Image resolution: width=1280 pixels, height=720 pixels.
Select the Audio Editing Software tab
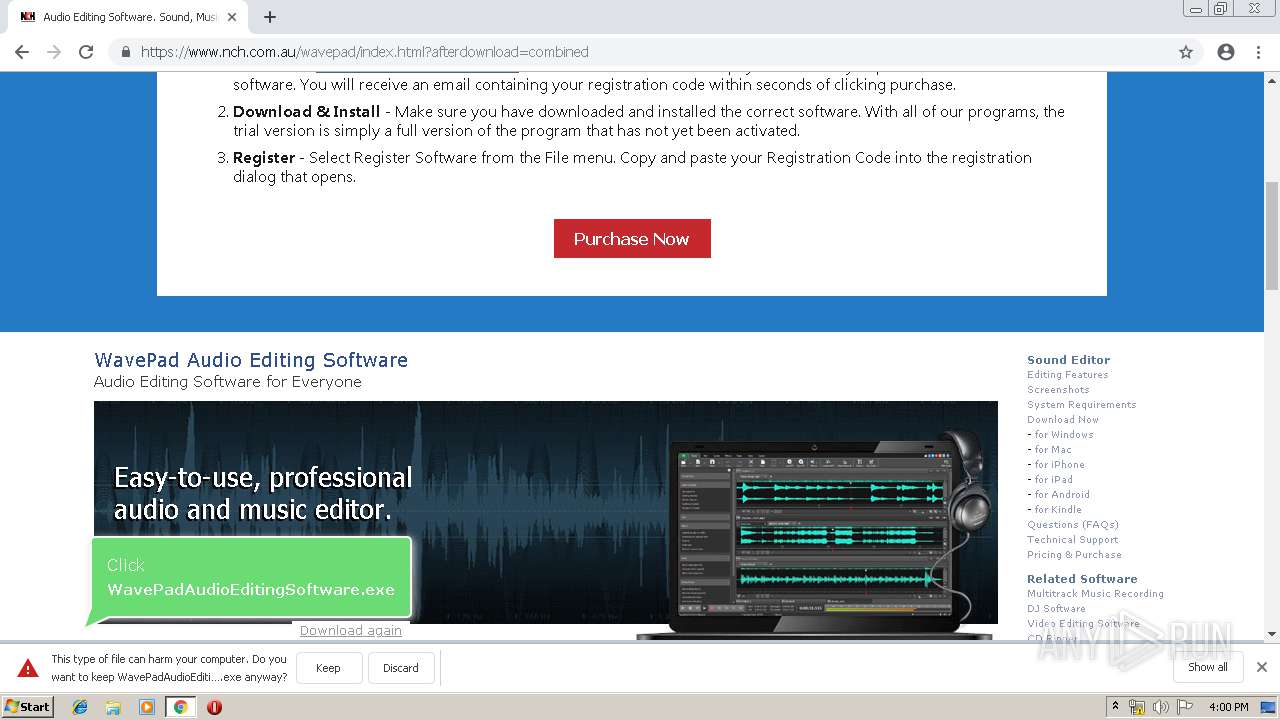pos(127,17)
